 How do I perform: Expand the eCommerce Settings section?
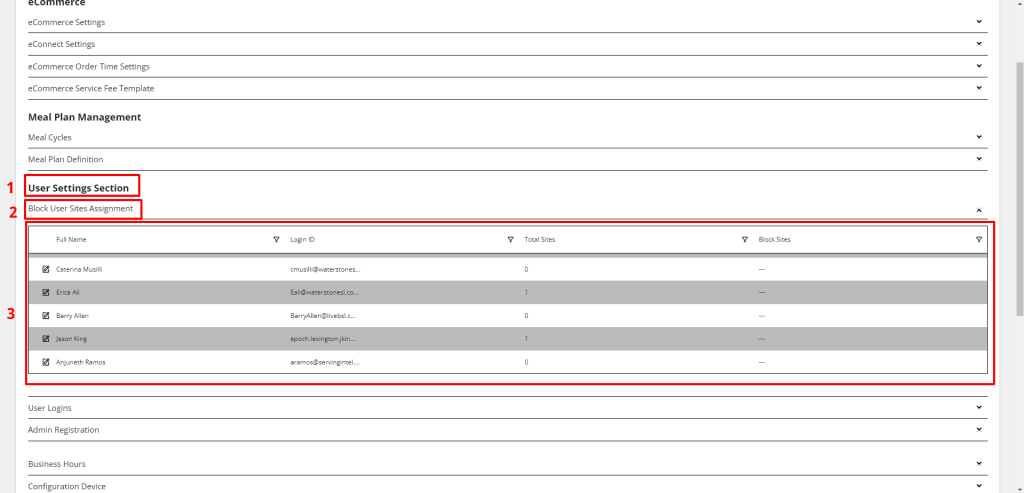coord(978,21)
